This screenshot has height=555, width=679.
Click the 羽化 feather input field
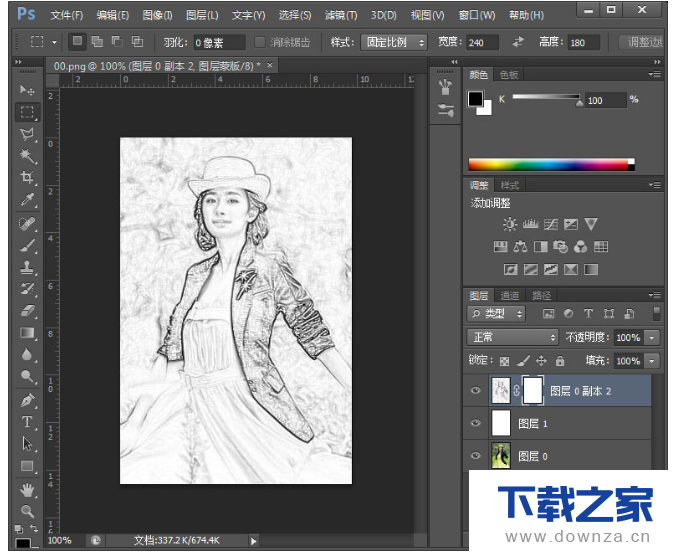(x=219, y=42)
